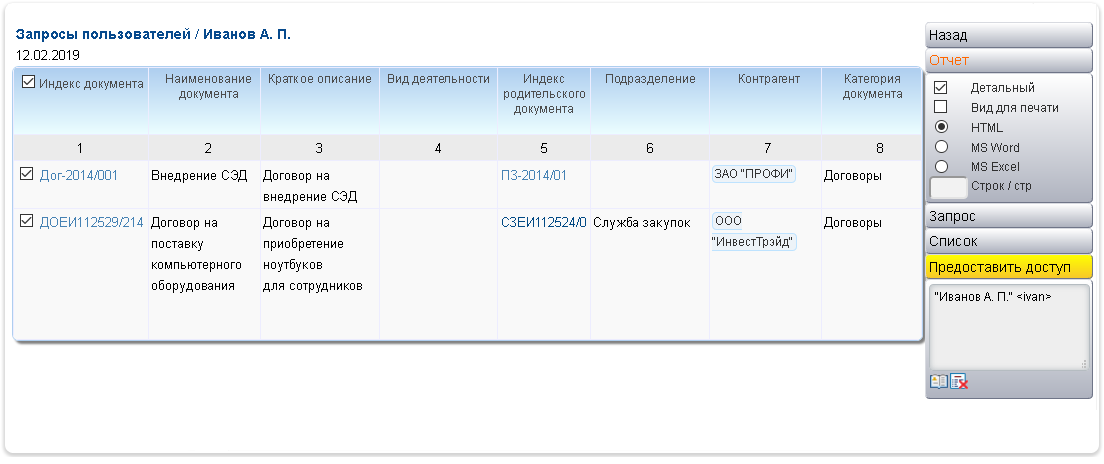The image size is (1104, 464).
Task: Expand the Запрос panel
Action: click(x=1008, y=216)
